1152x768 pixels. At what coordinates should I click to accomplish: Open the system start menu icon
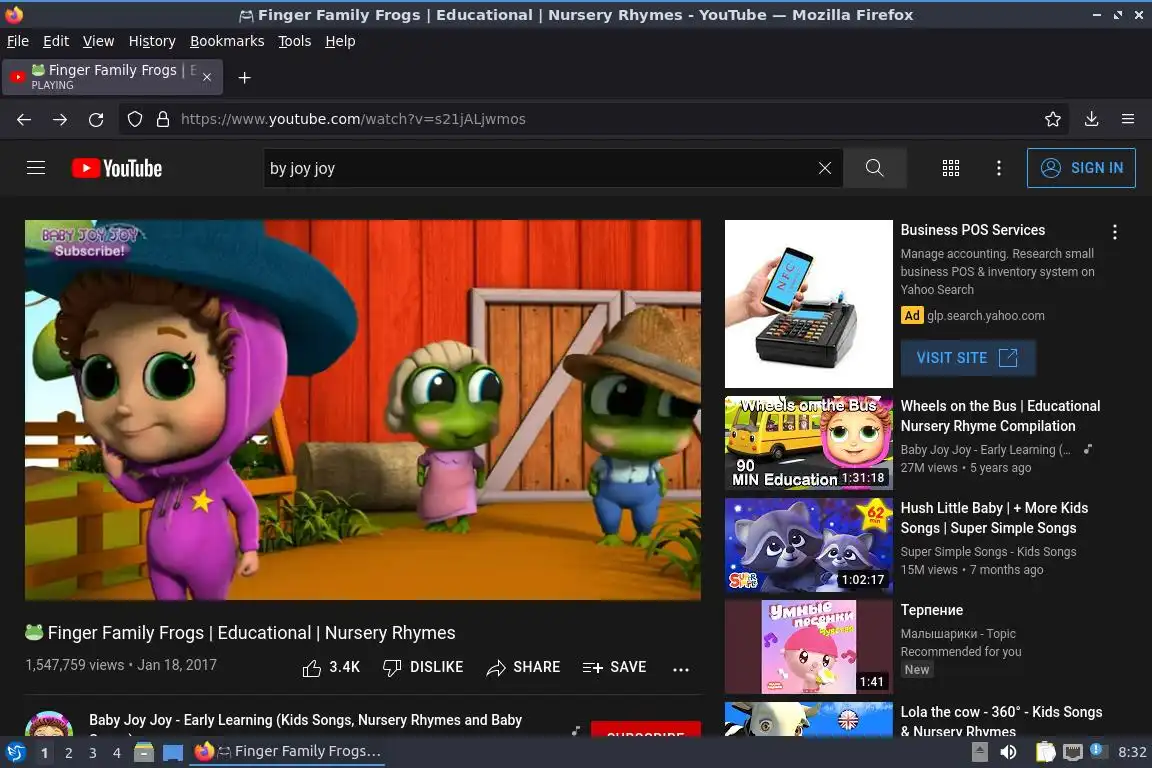(15, 752)
